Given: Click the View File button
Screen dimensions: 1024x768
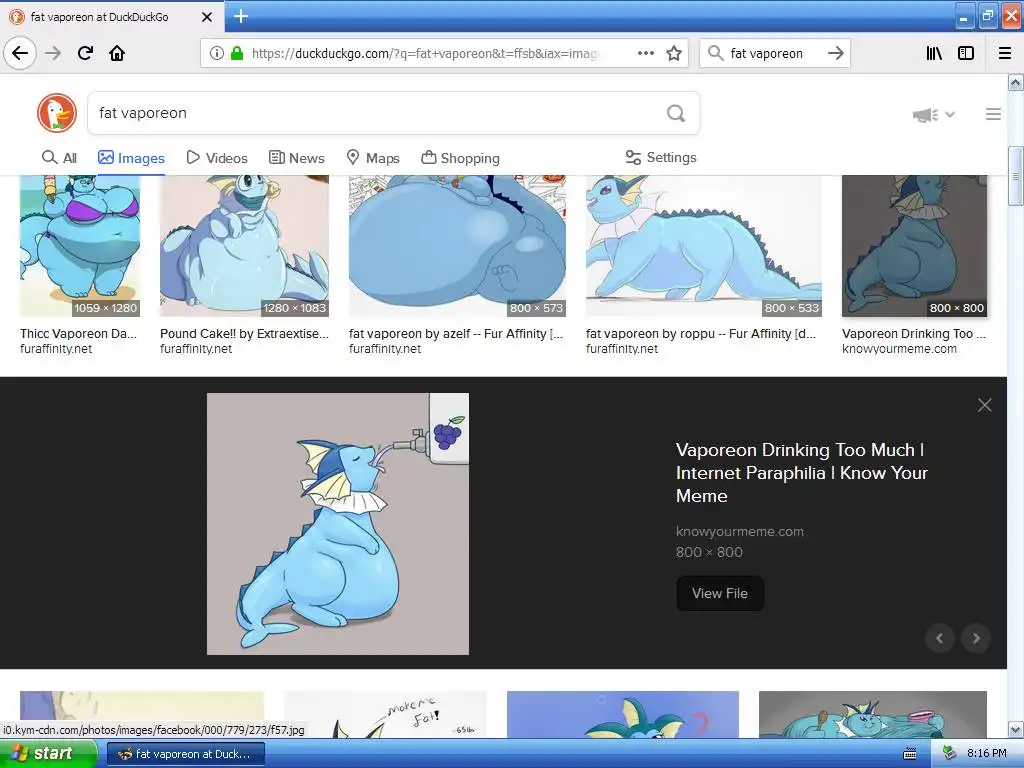Looking at the screenshot, I should click(x=720, y=593).
